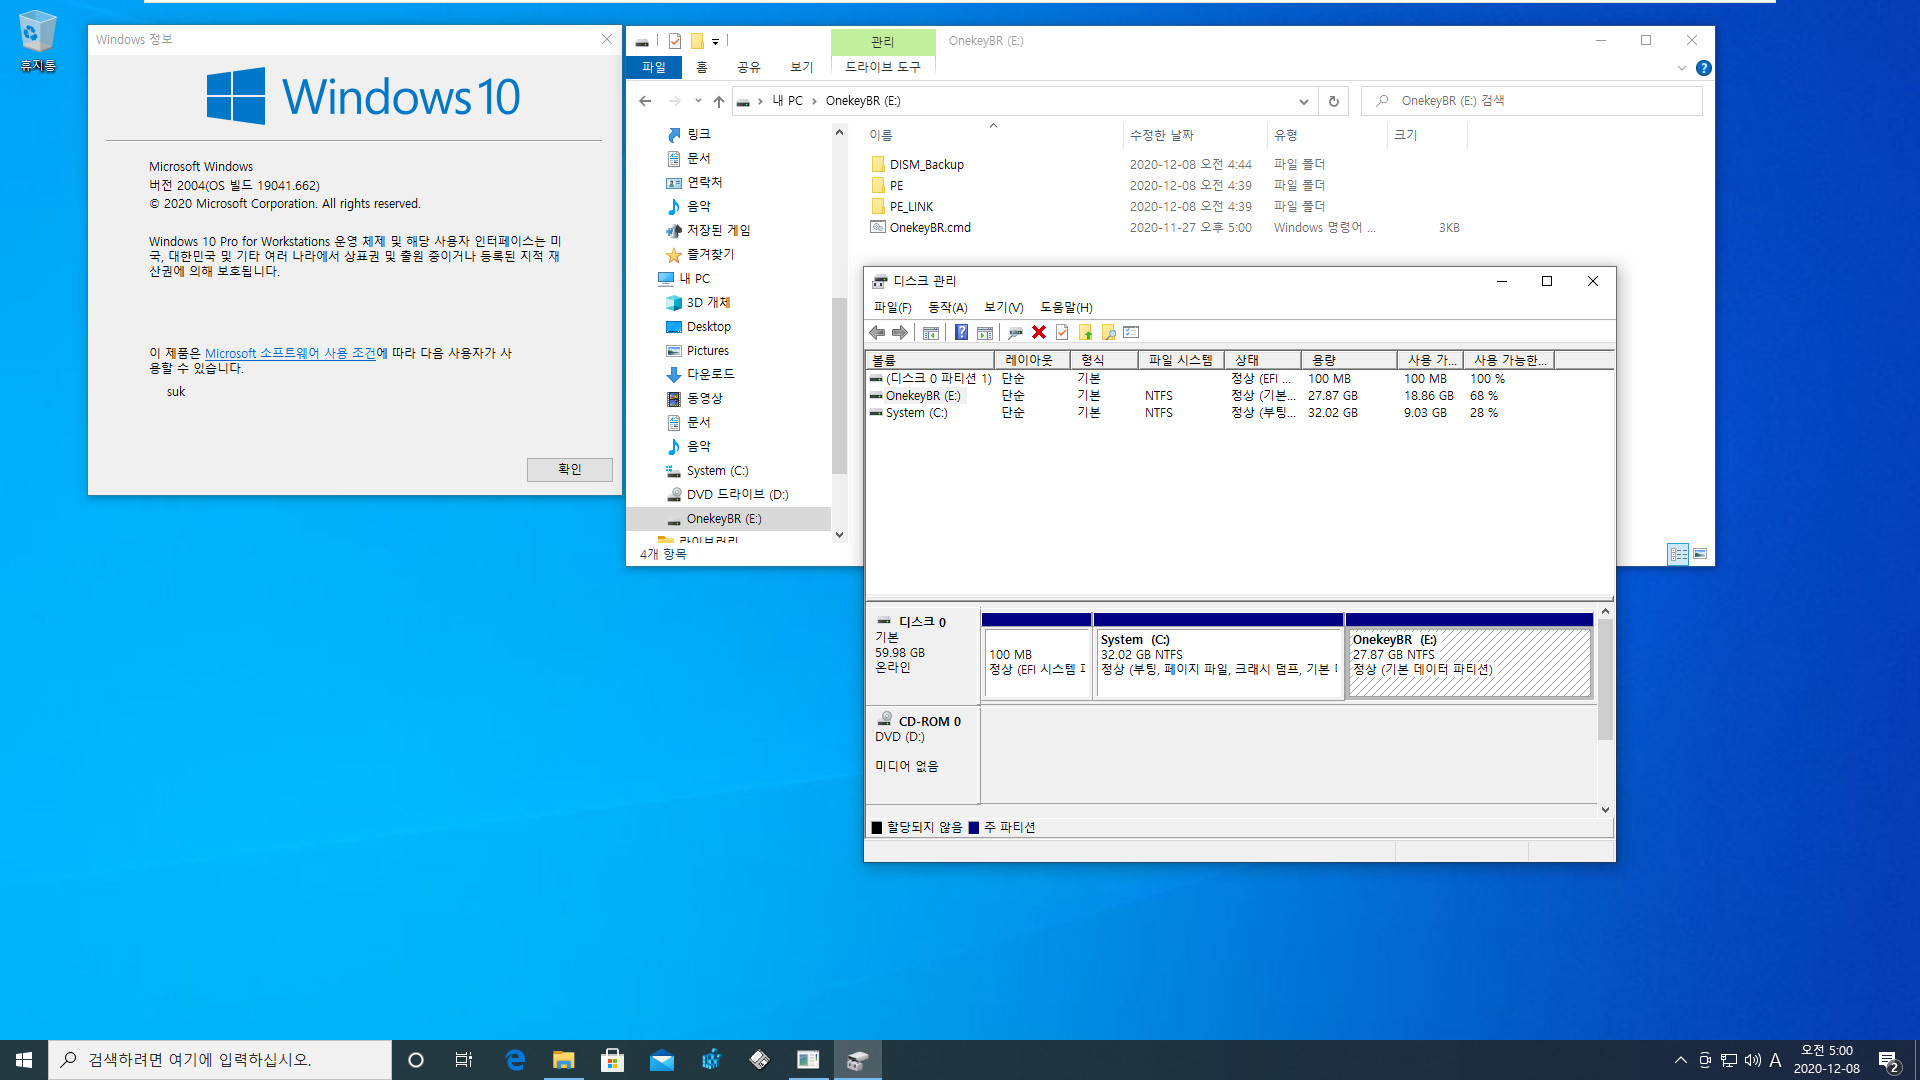The image size is (1920, 1080).
Task: Select System (C:) partition block on Disk 0
Action: [x=1218, y=662]
